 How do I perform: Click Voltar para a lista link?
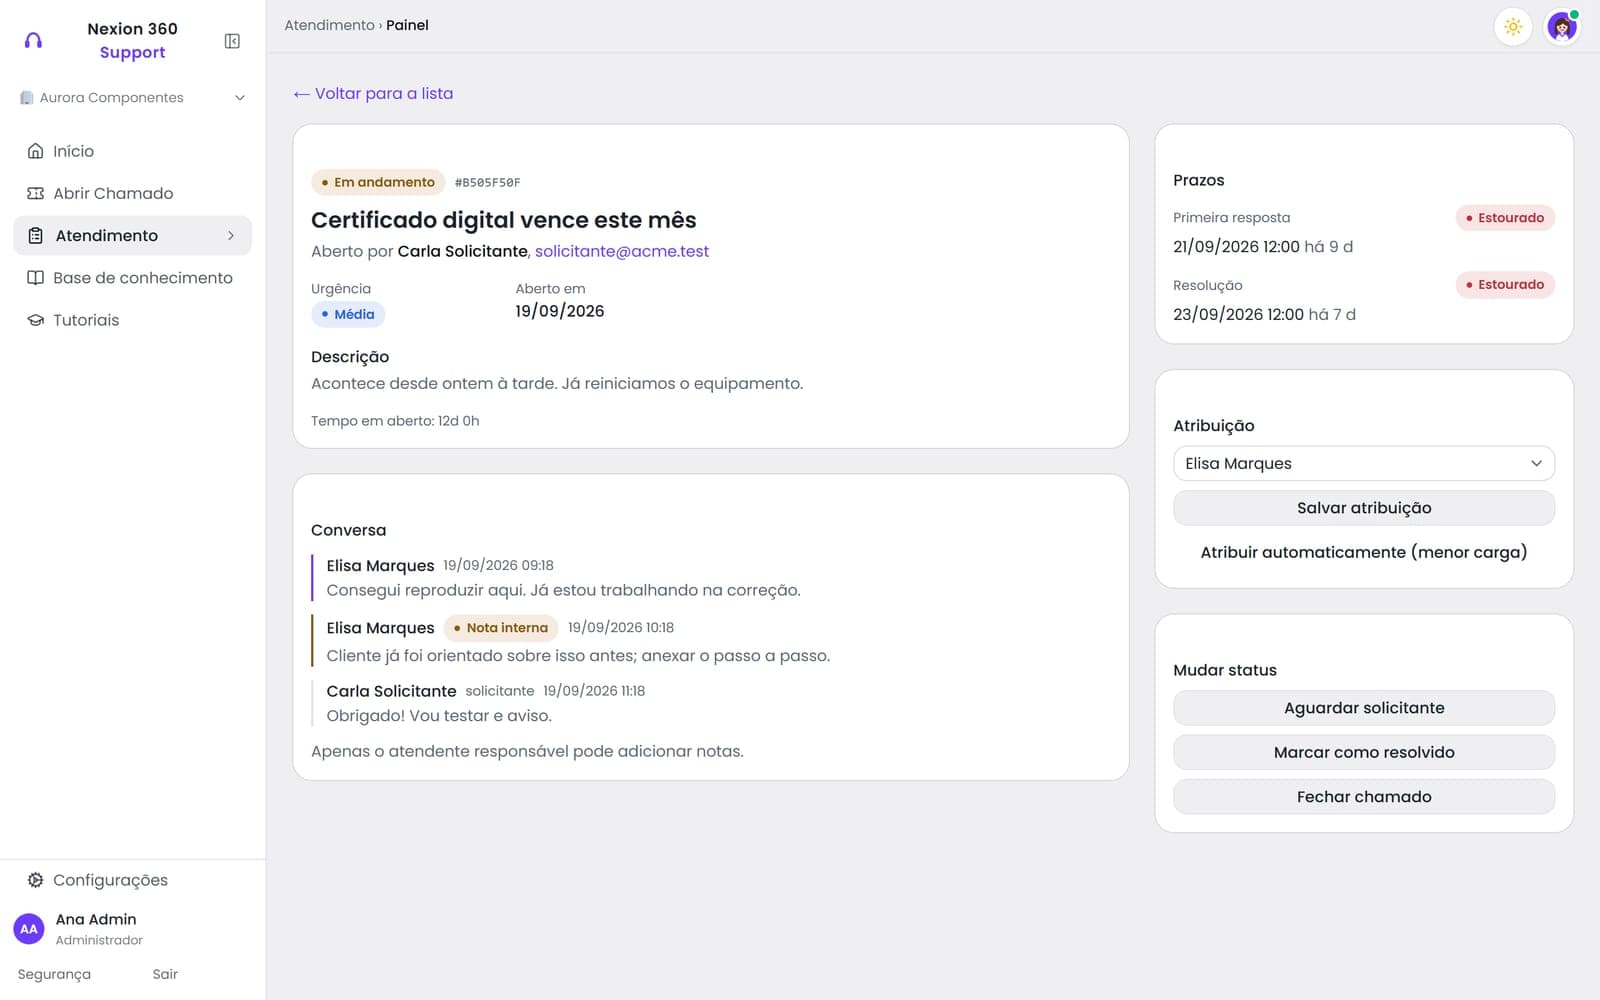[373, 93]
